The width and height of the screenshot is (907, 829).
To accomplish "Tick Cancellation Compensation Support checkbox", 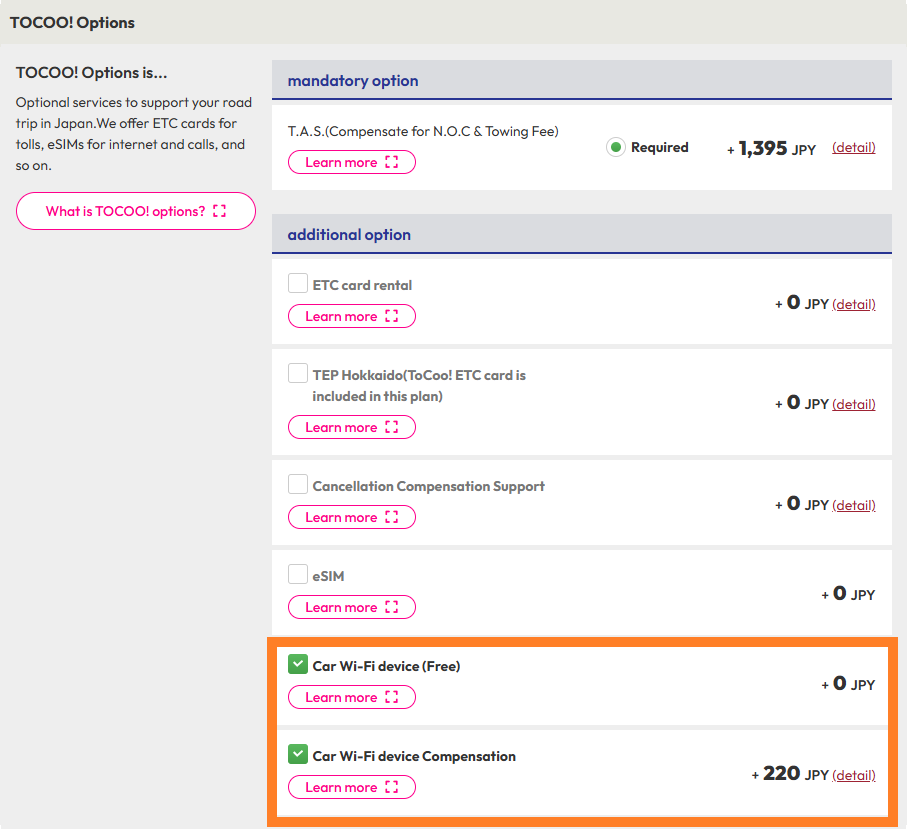I will click(x=298, y=484).
